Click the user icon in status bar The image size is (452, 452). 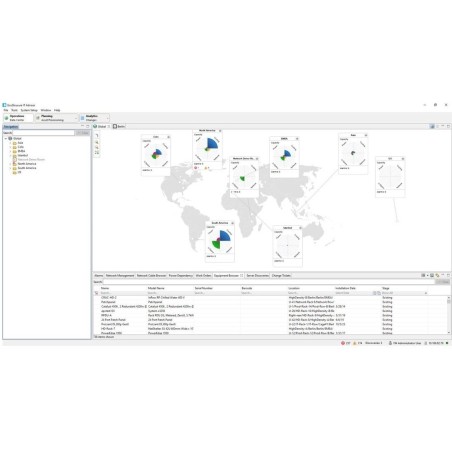tap(390, 343)
